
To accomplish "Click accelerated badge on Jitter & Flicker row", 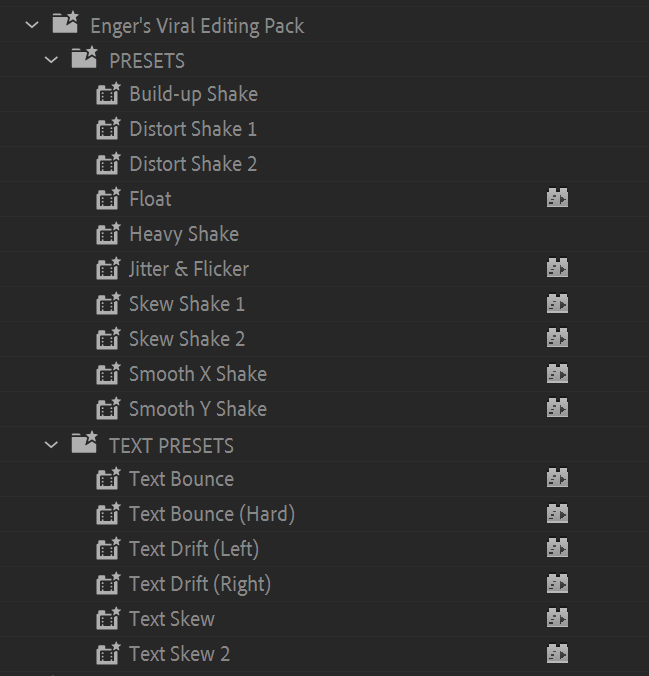I will 557,269.
